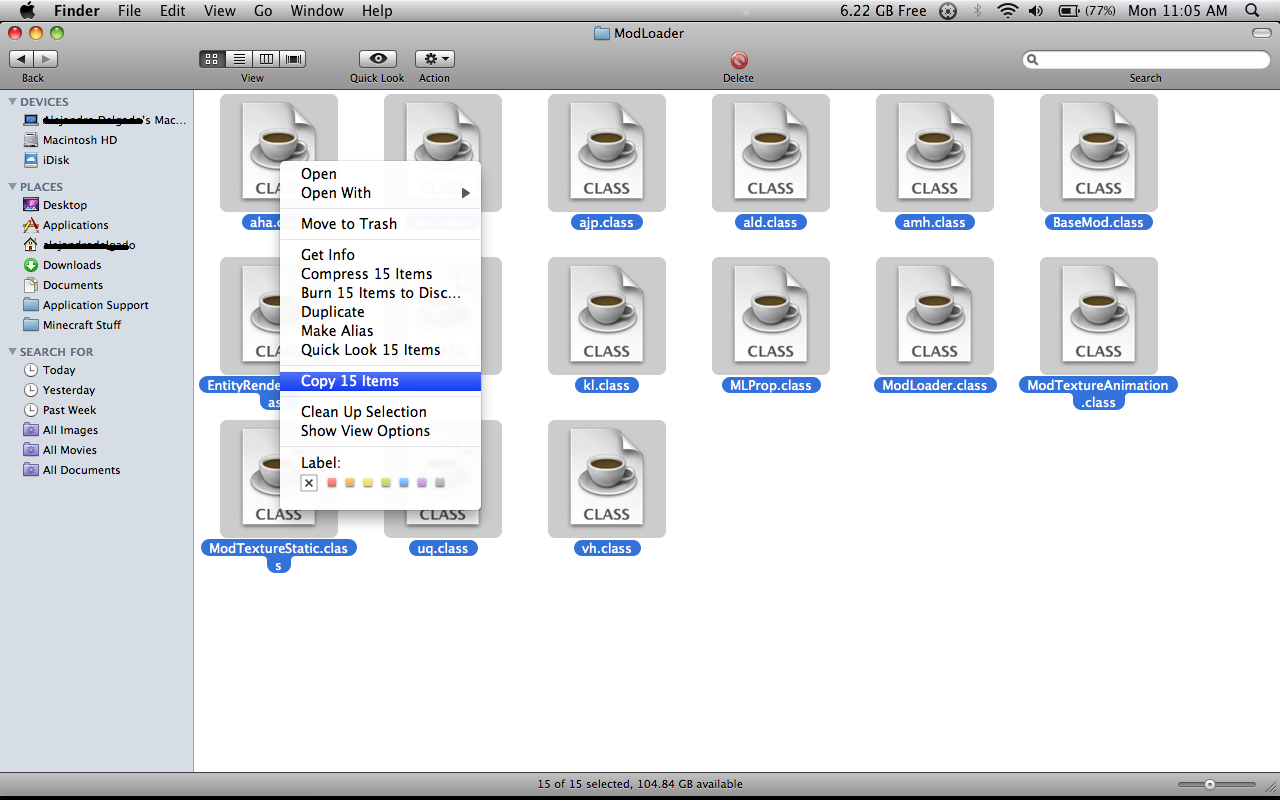Choose Copy 15 Items
Viewport: 1280px width, 800px height.
coord(380,381)
